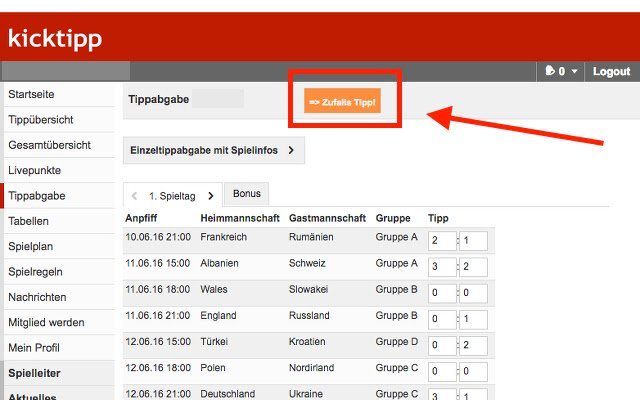This screenshot has width=640, height=400.
Task: Click Gruppe C in the Polen row
Action: [x=397, y=368]
